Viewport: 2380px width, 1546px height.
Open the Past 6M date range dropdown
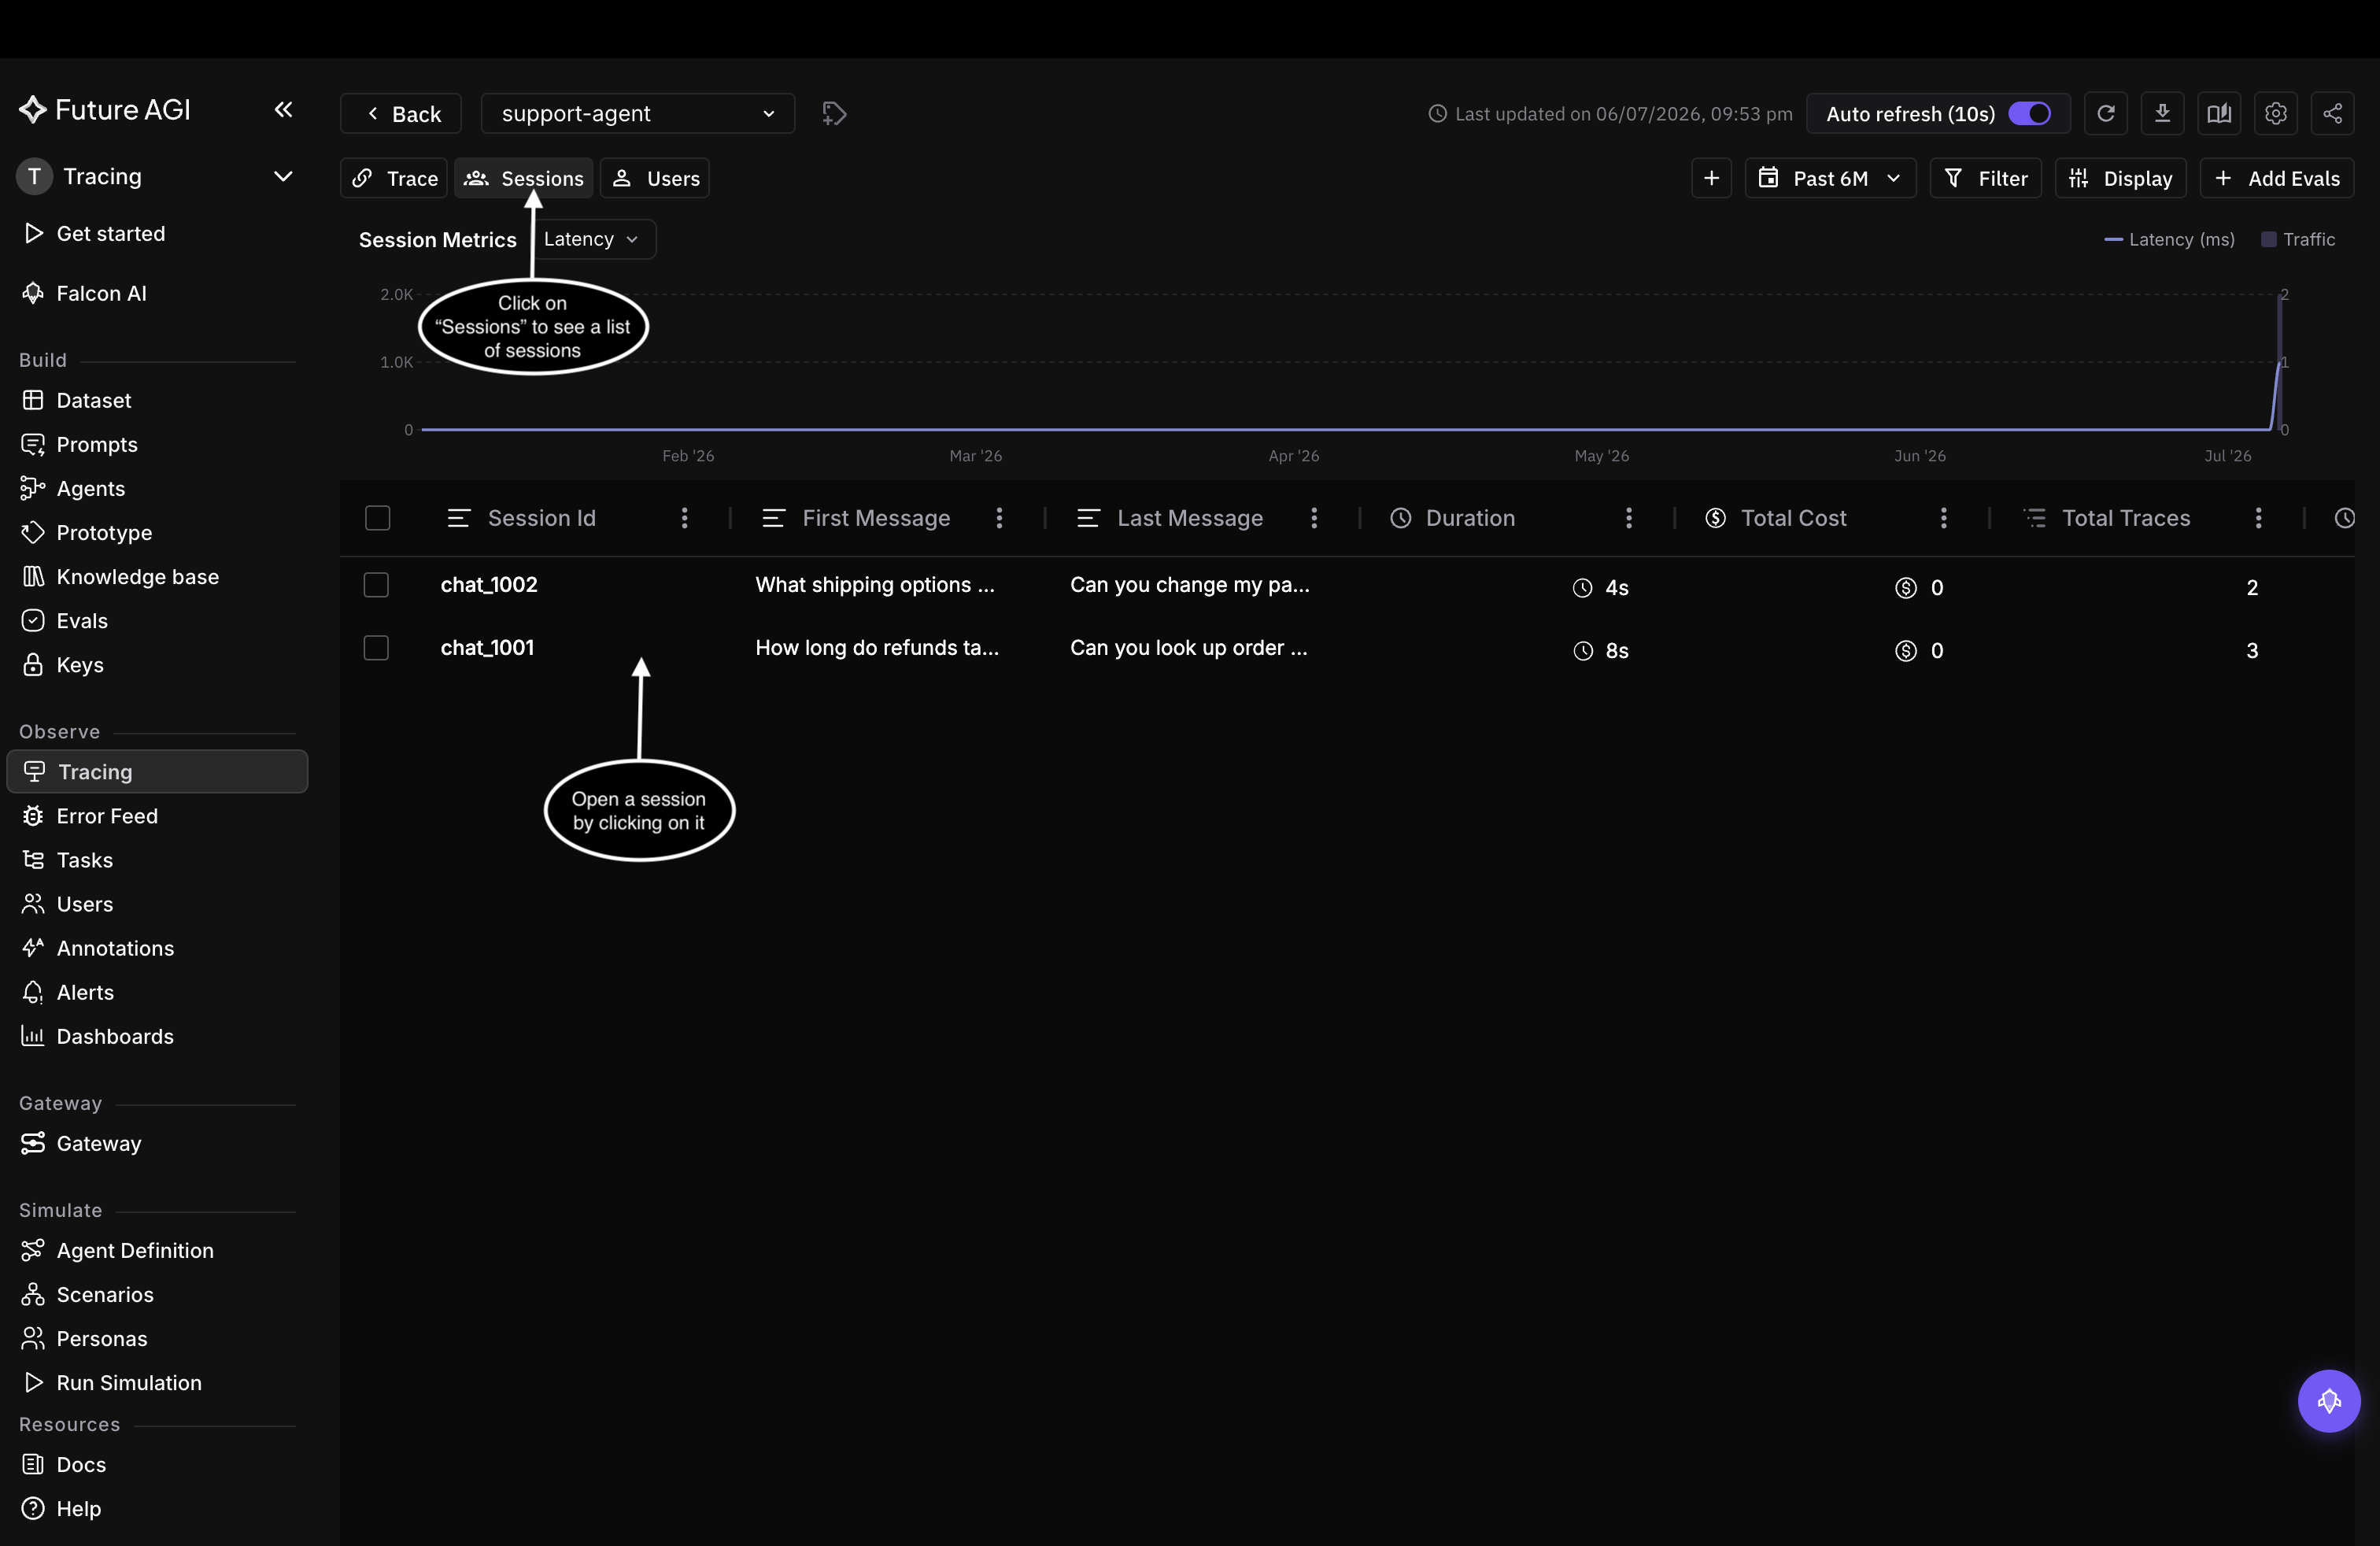[1830, 178]
